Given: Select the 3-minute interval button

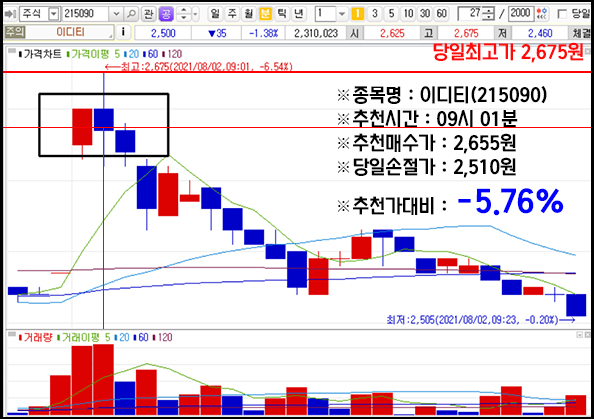Looking at the screenshot, I should [375, 14].
